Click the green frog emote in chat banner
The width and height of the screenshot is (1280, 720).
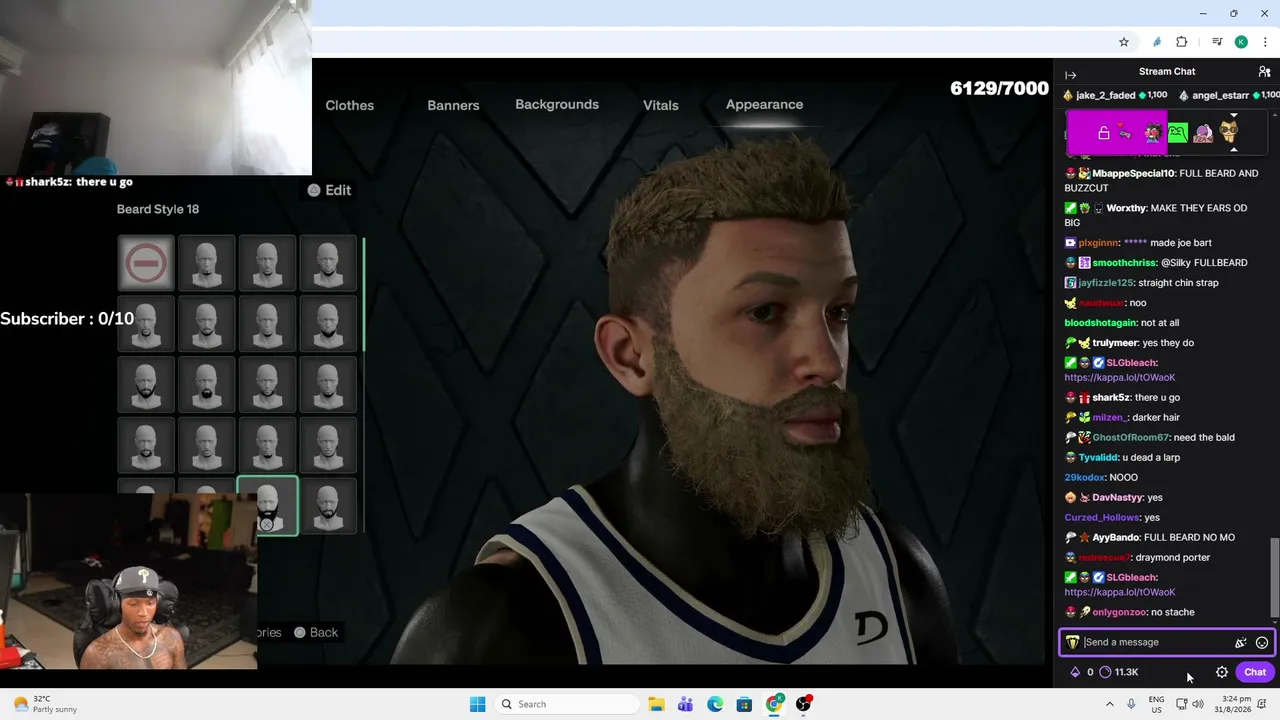tap(1178, 132)
